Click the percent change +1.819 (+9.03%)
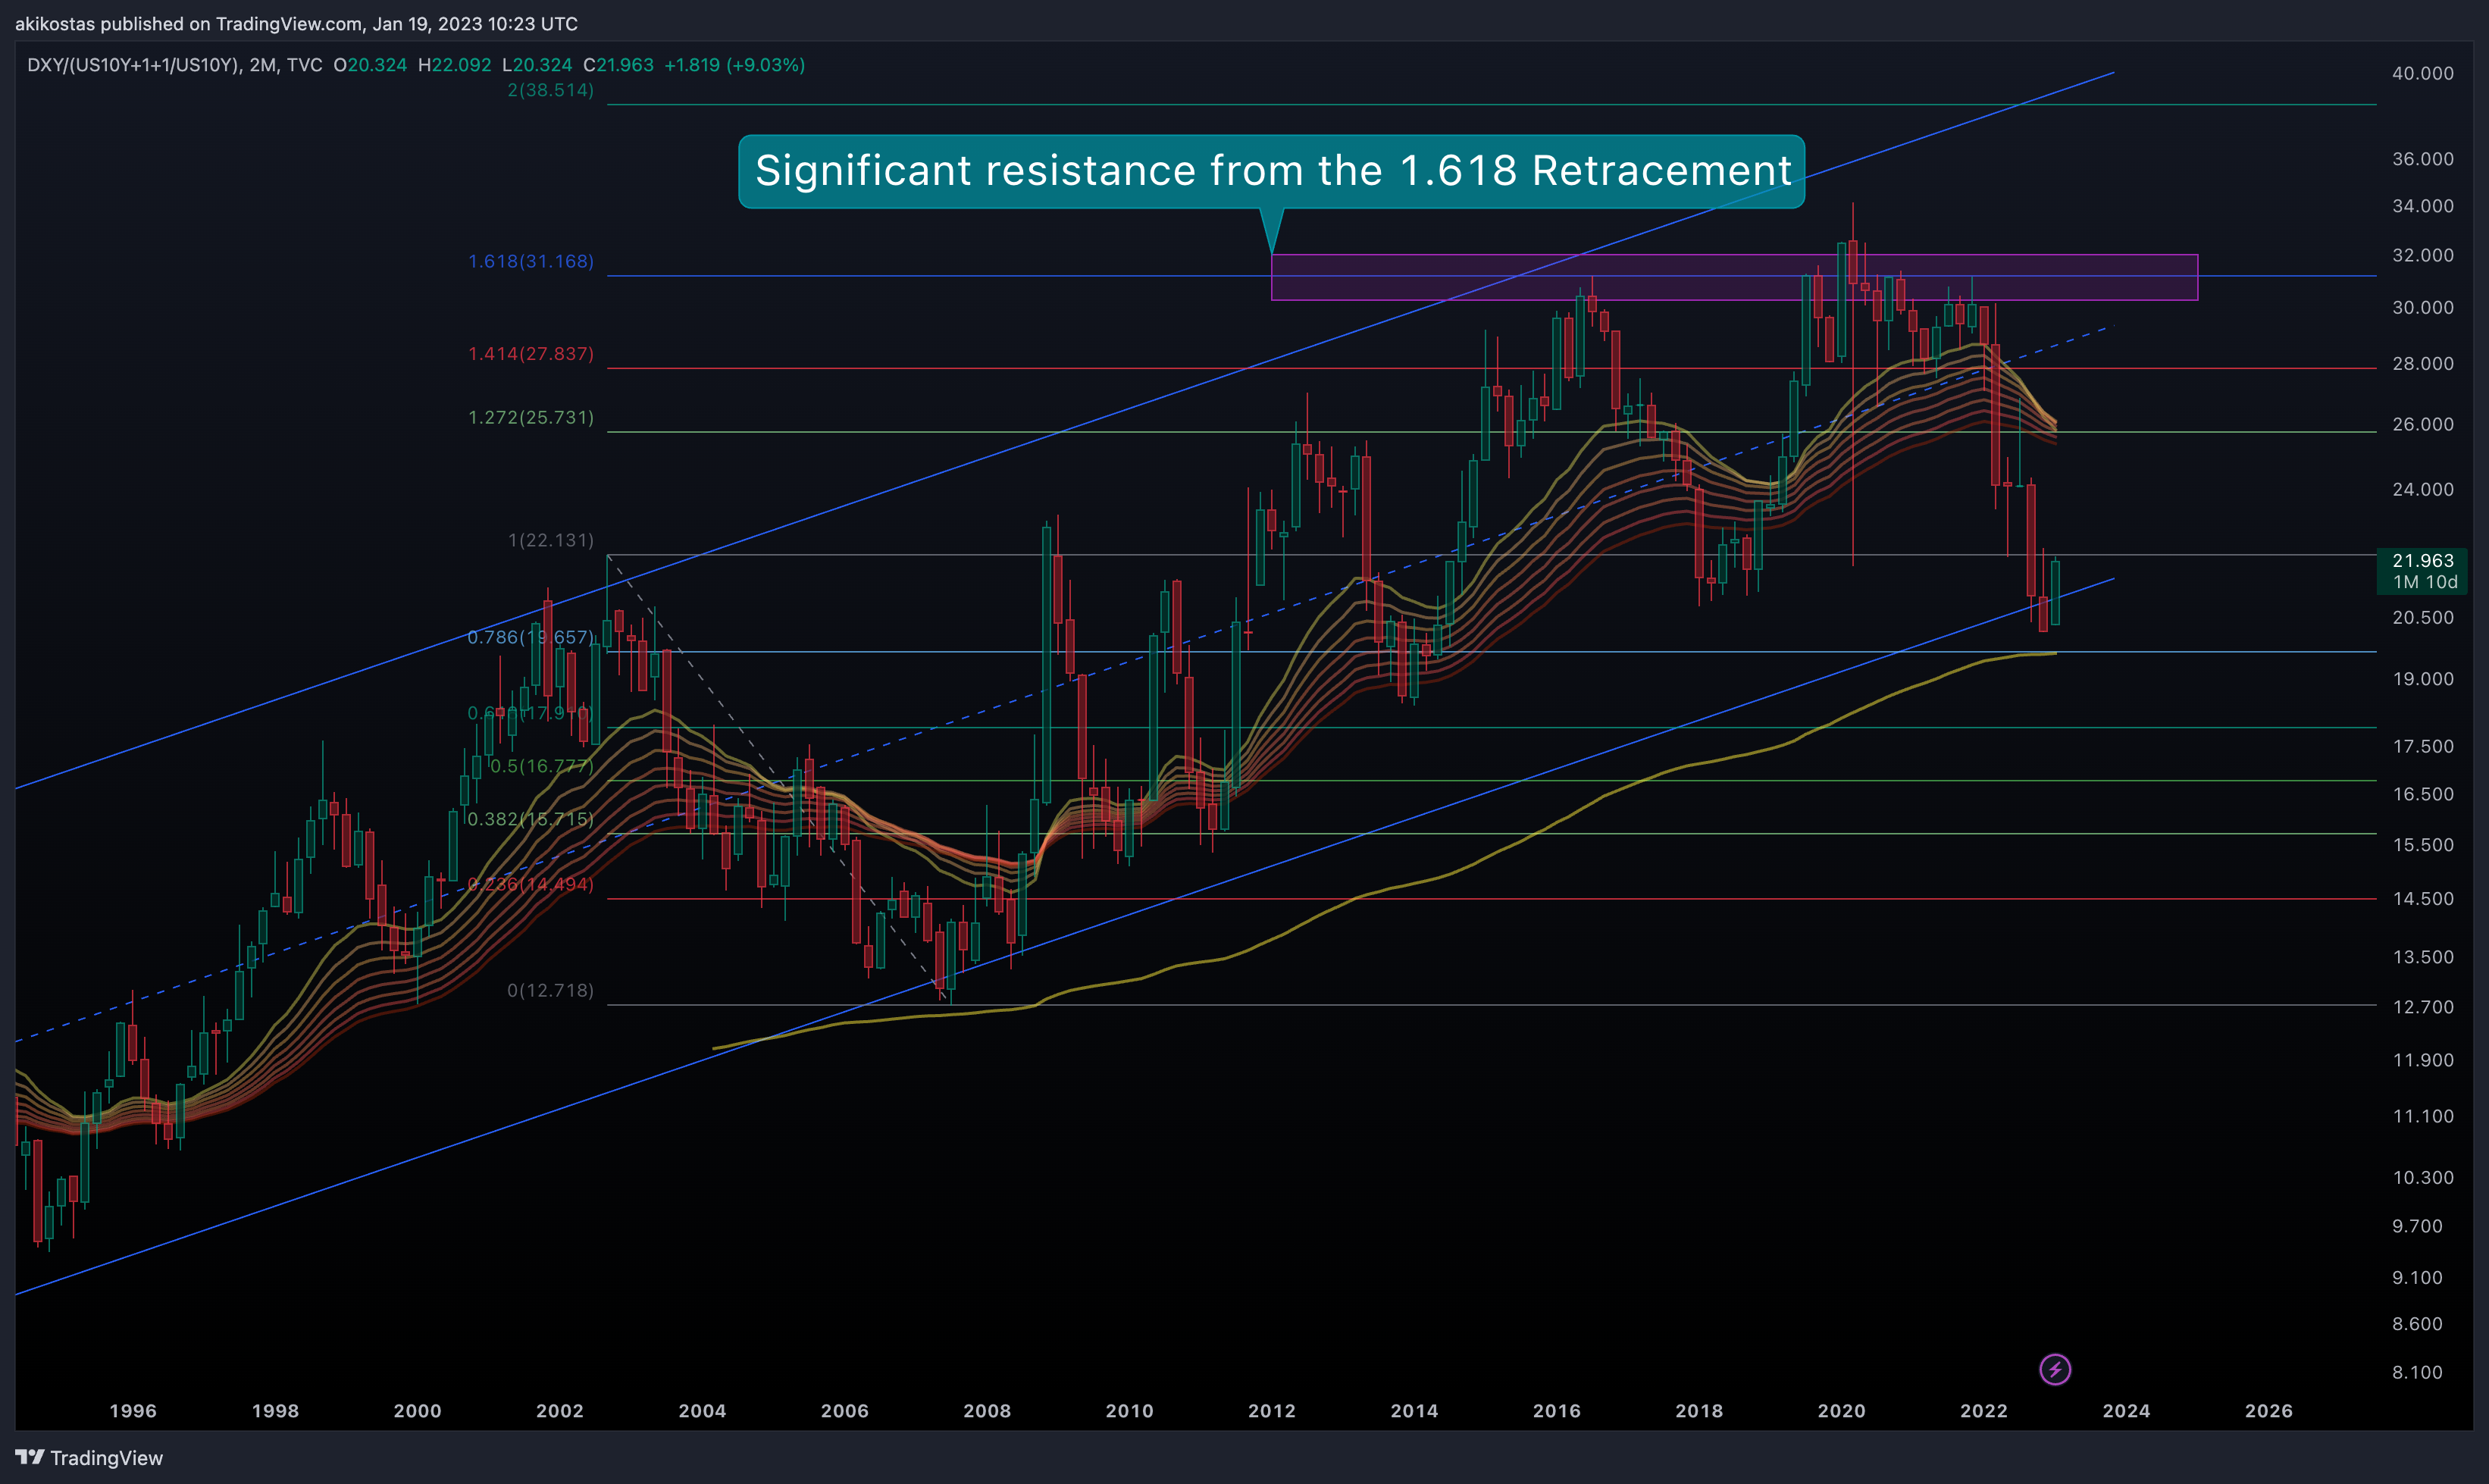This screenshot has width=2489, height=1484. pos(734,65)
